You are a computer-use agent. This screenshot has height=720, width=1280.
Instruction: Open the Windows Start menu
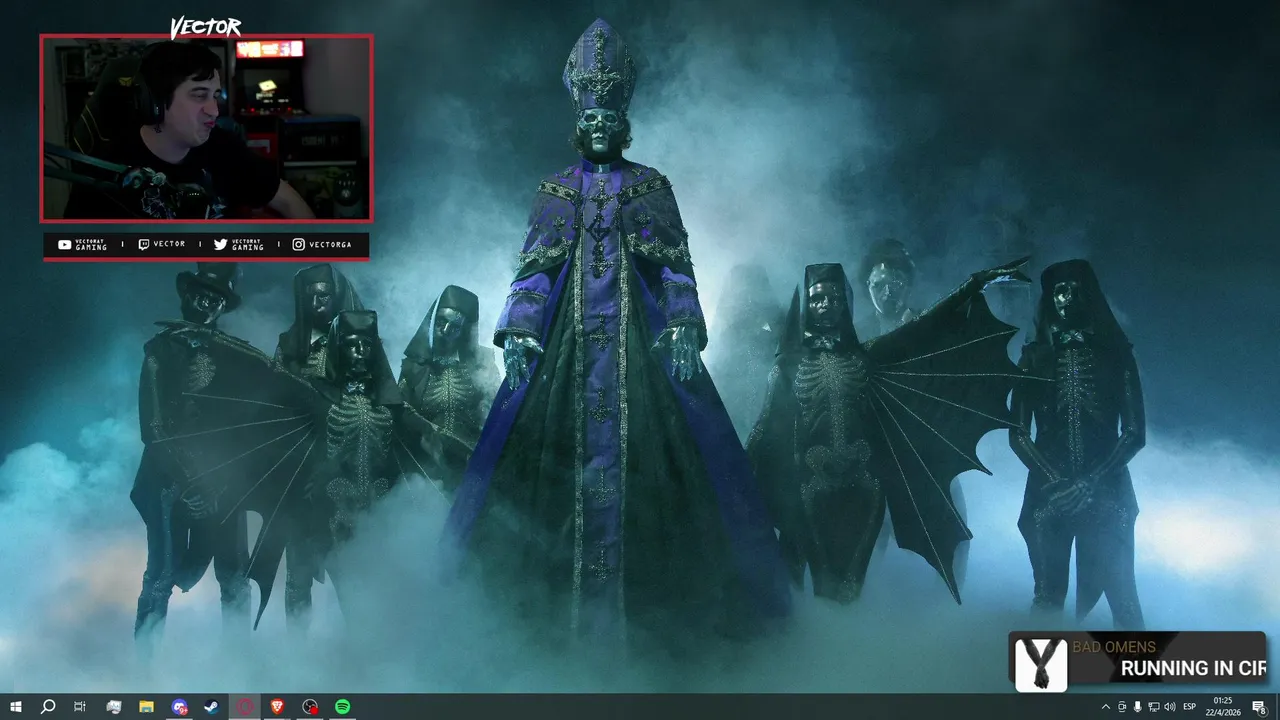pyautogui.click(x=15, y=707)
